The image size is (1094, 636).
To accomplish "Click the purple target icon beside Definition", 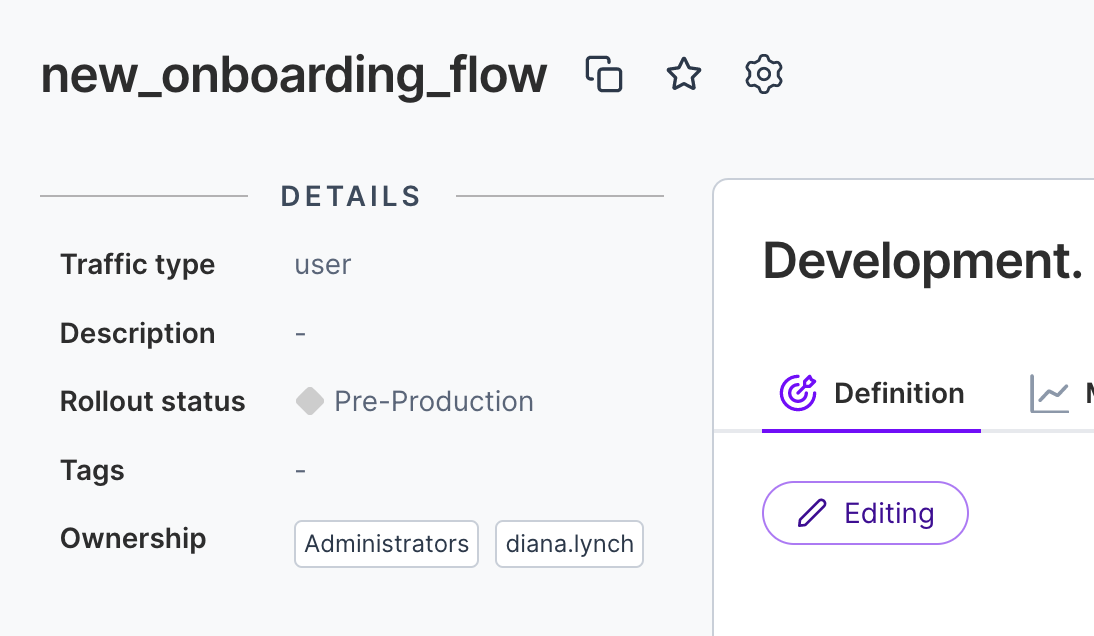I will coord(798,393).
